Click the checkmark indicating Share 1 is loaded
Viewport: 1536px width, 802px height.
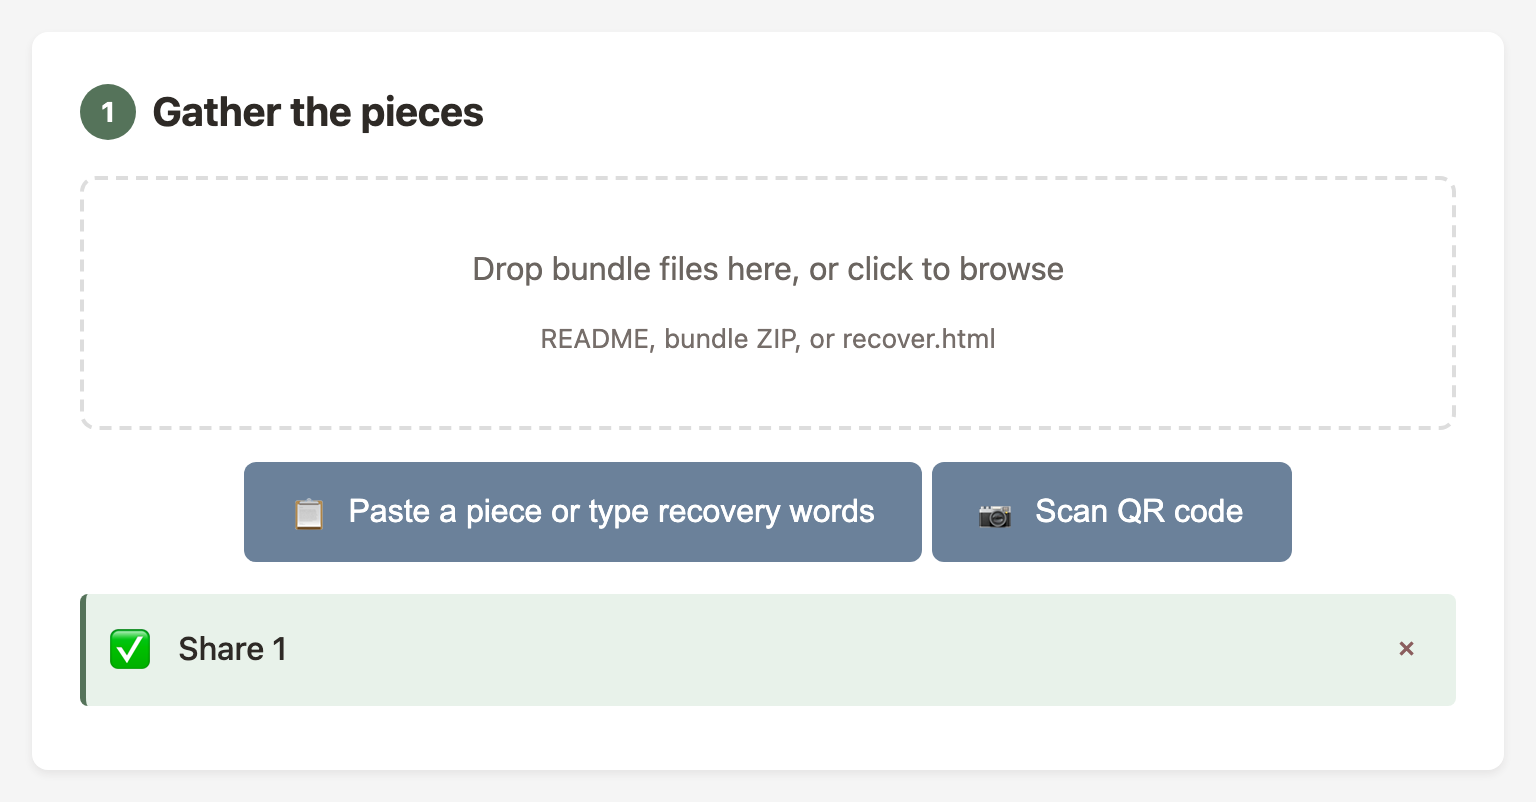tap(130, 649)
